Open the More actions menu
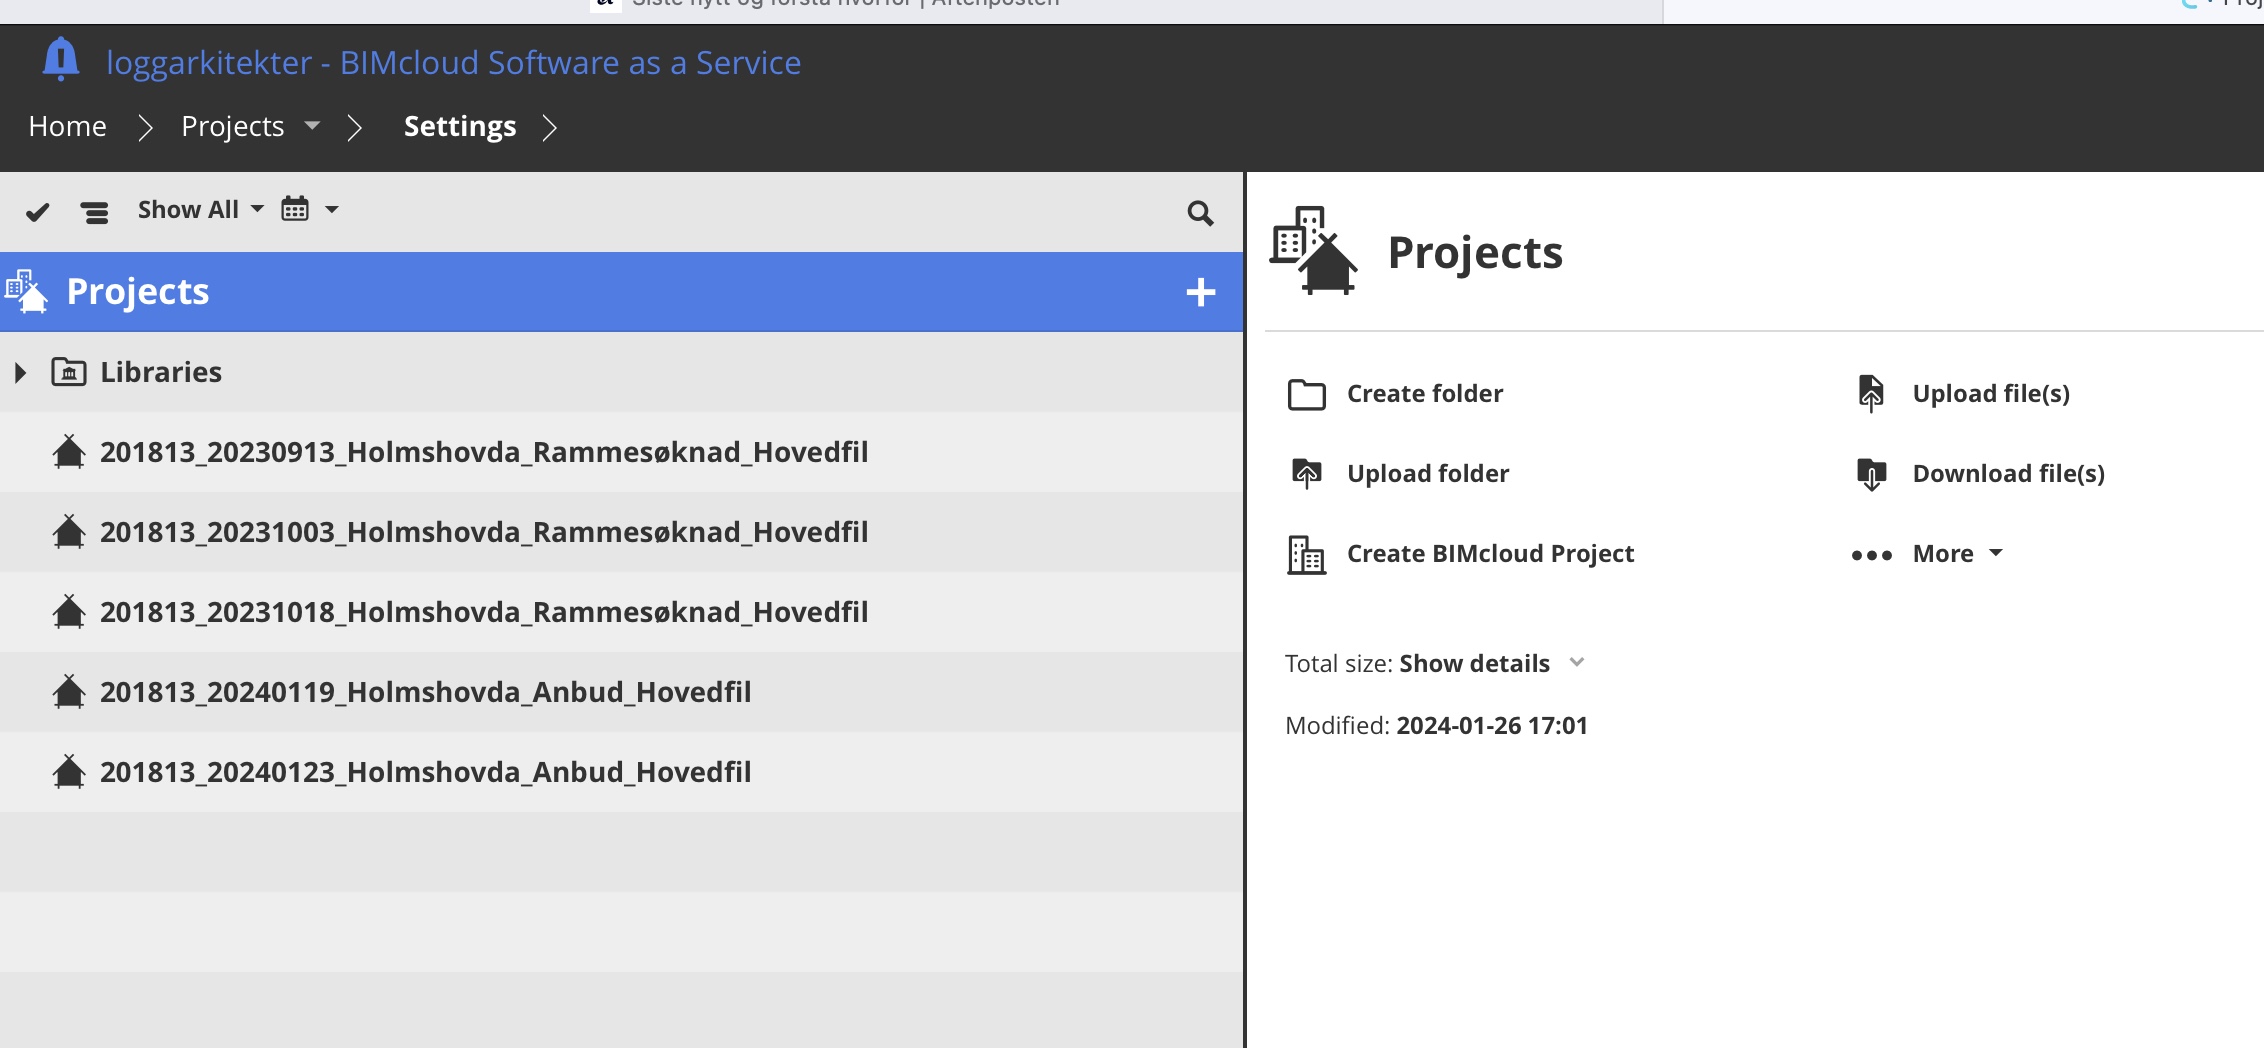The image size is (2264, 1048). click(x=1943, y=554)
